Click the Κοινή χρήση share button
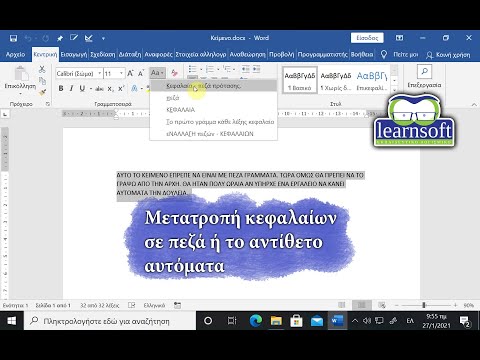Viewport: 480px width, 360px height. 449,55
